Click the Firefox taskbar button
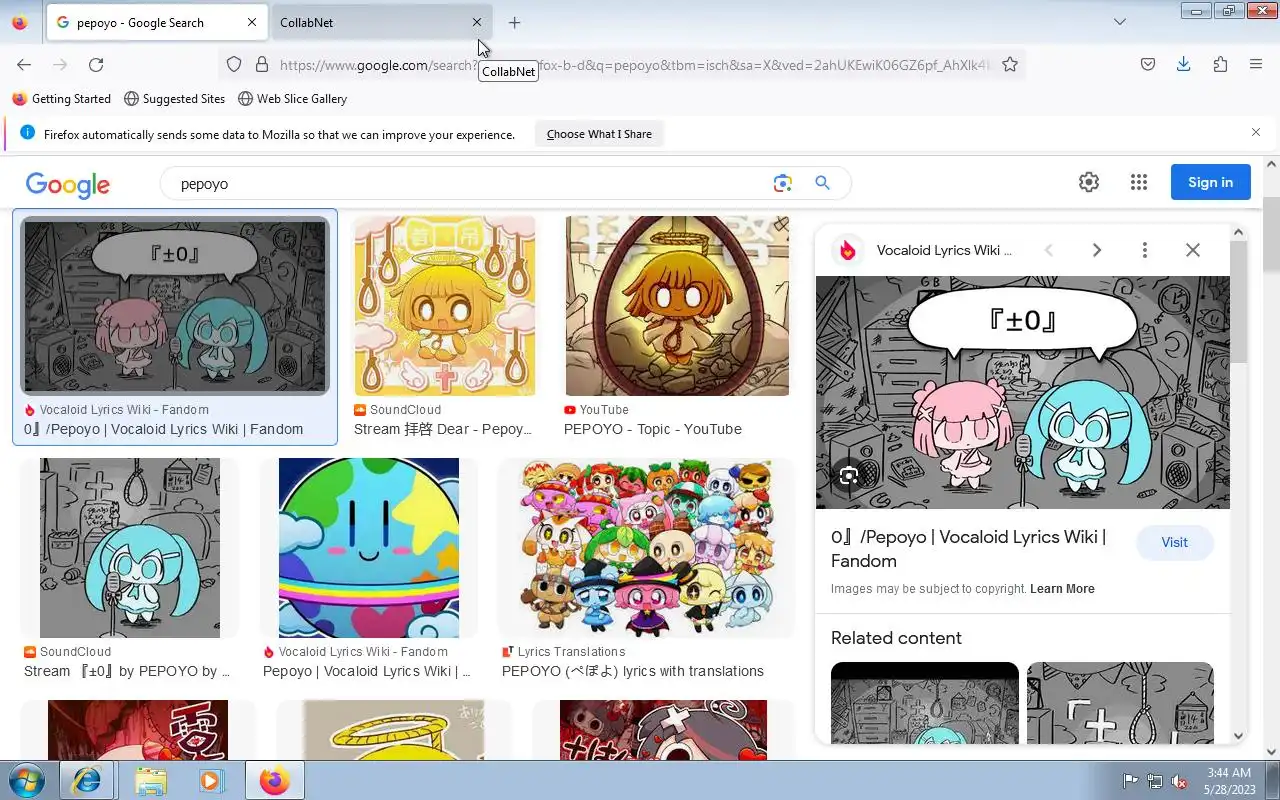This screenshot has height=800, width=1280. point(274,780)
